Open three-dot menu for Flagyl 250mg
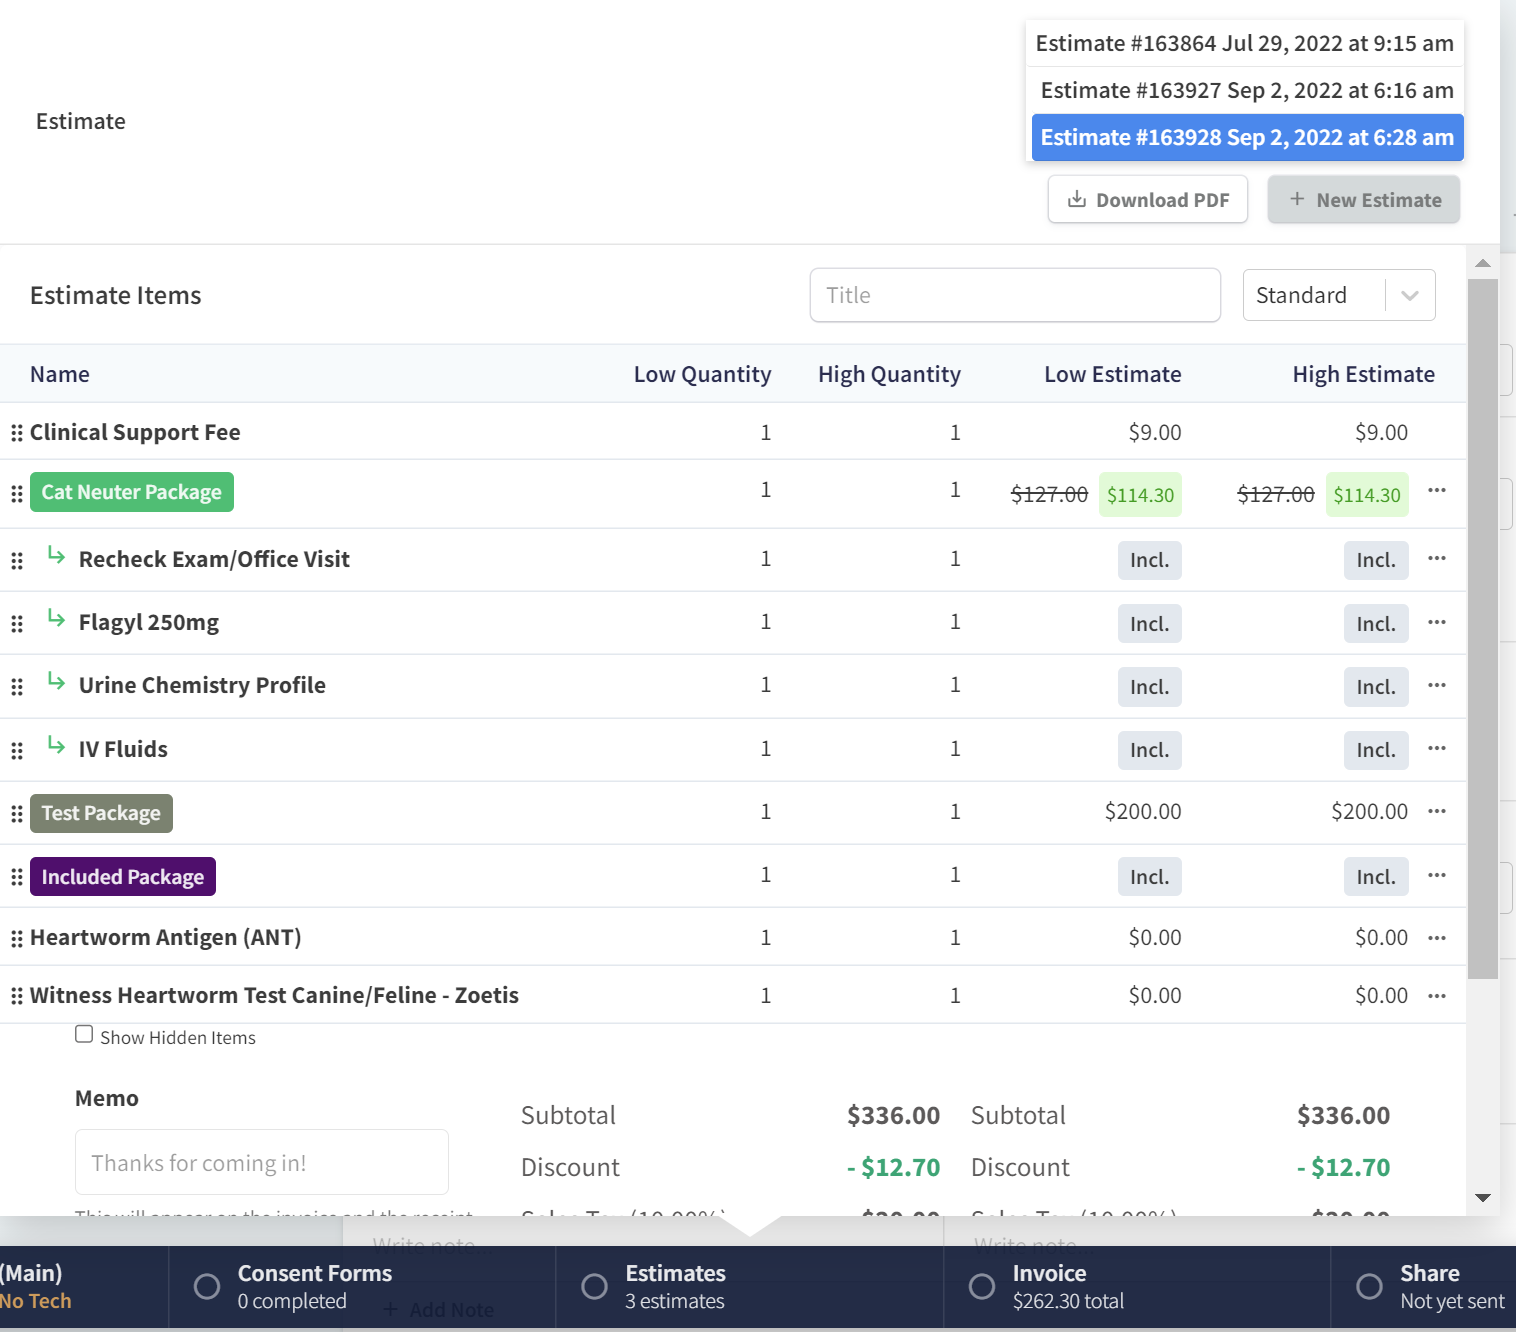1516x1332 pixels. (1436, 622)
